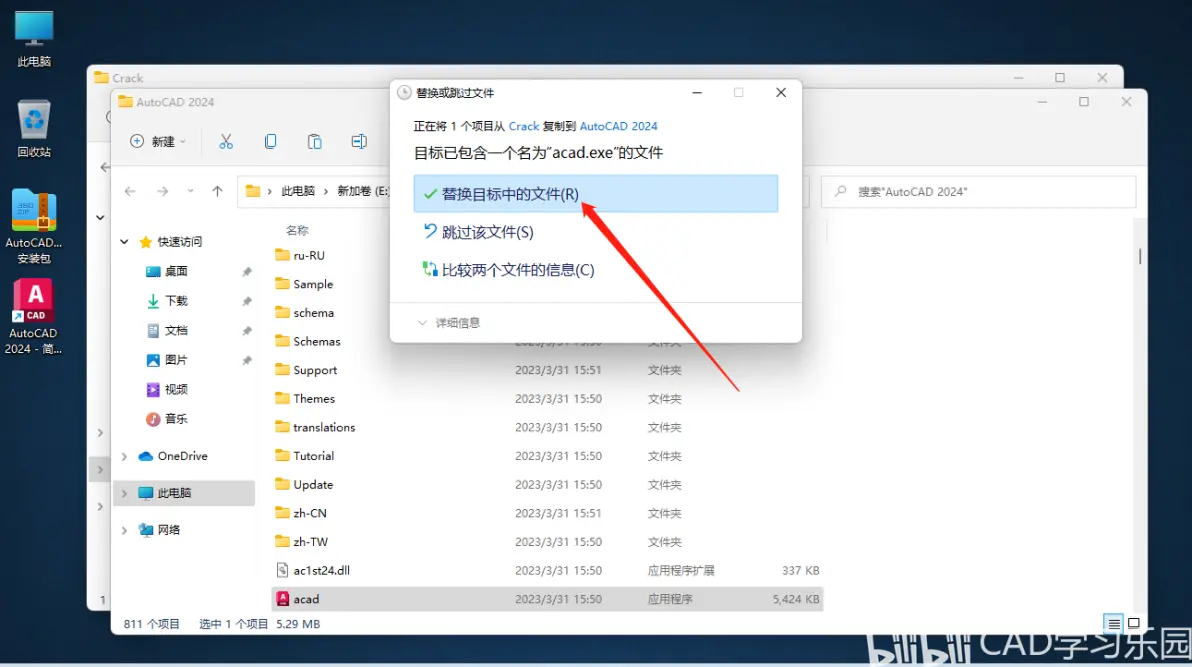Sort by the Name column header

[x=297, y=230]
